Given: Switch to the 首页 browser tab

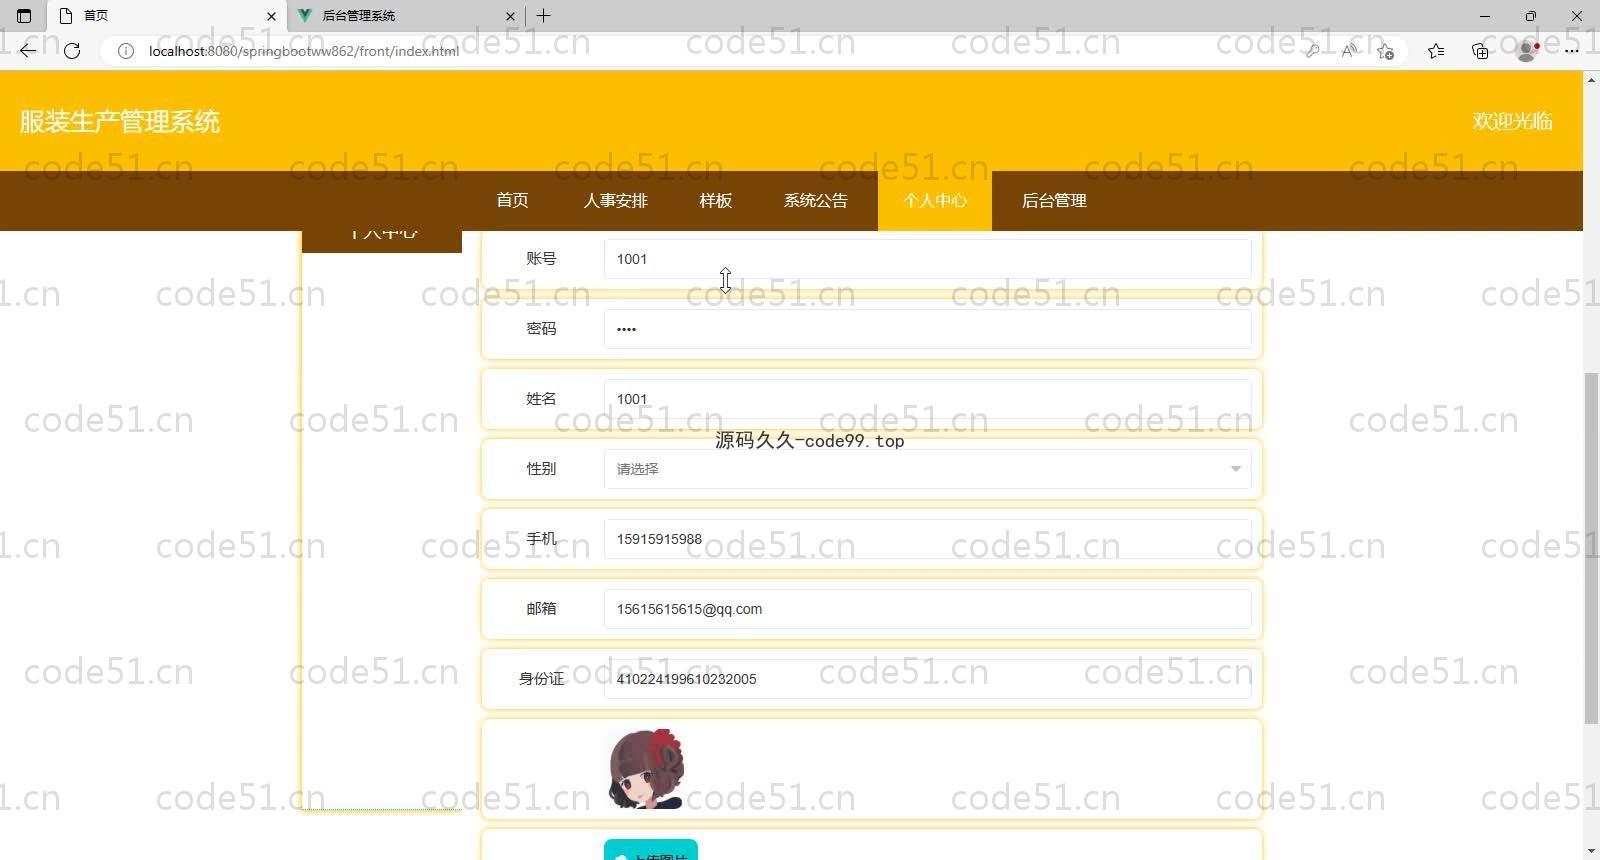Looking at the screenshot, I should (x=167, y=16).
